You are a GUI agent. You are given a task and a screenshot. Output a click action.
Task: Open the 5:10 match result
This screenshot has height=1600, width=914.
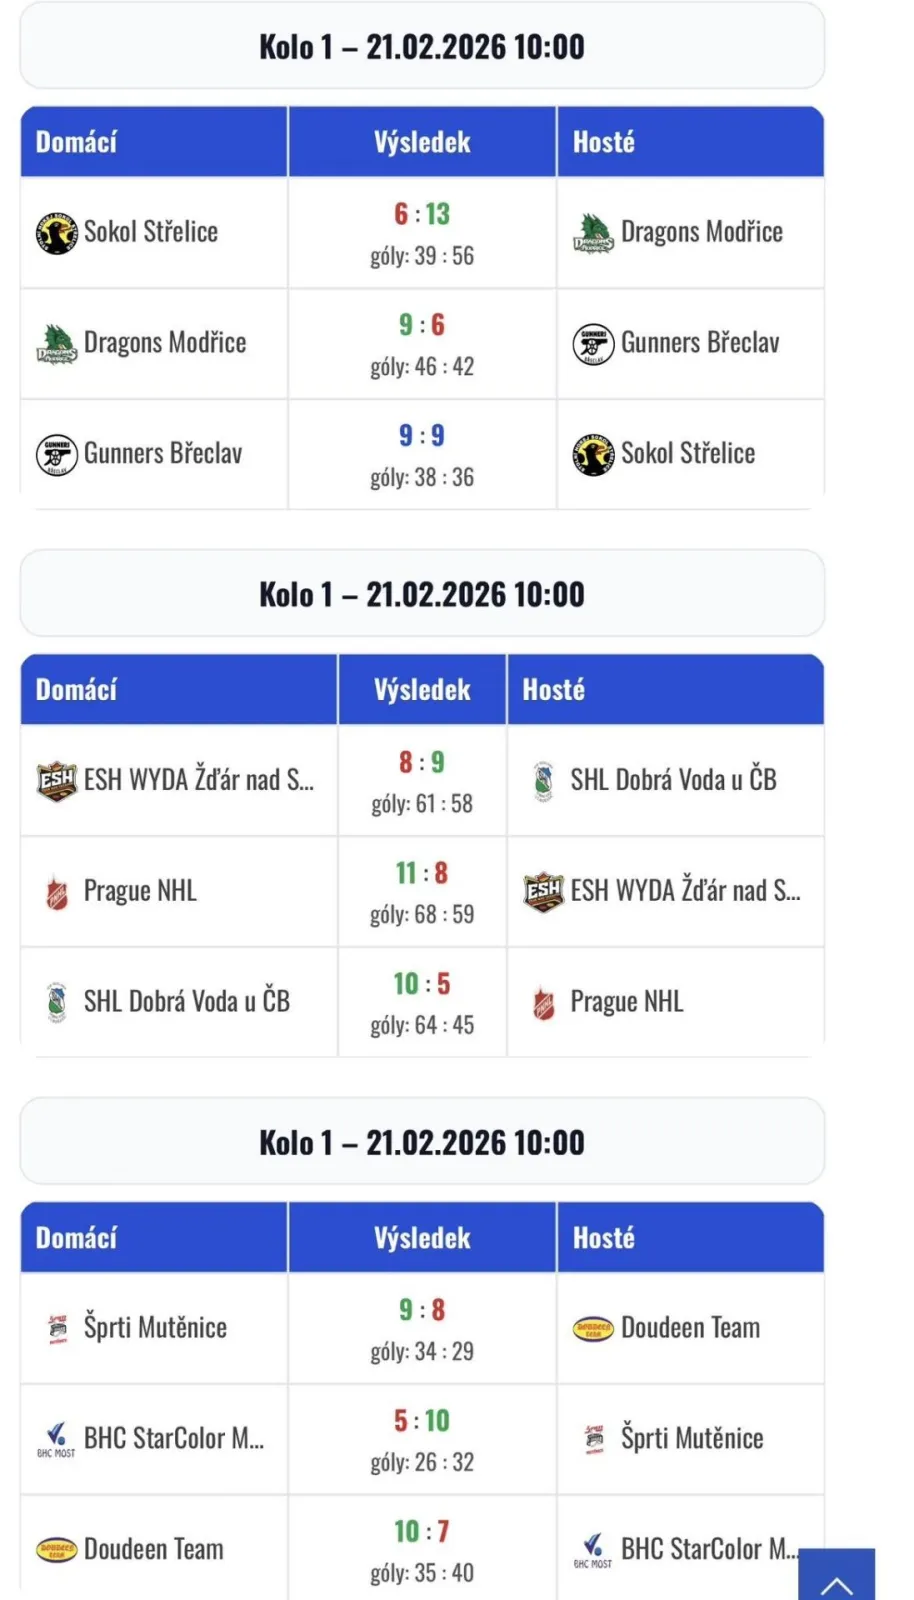click(x=422, y=1421)
